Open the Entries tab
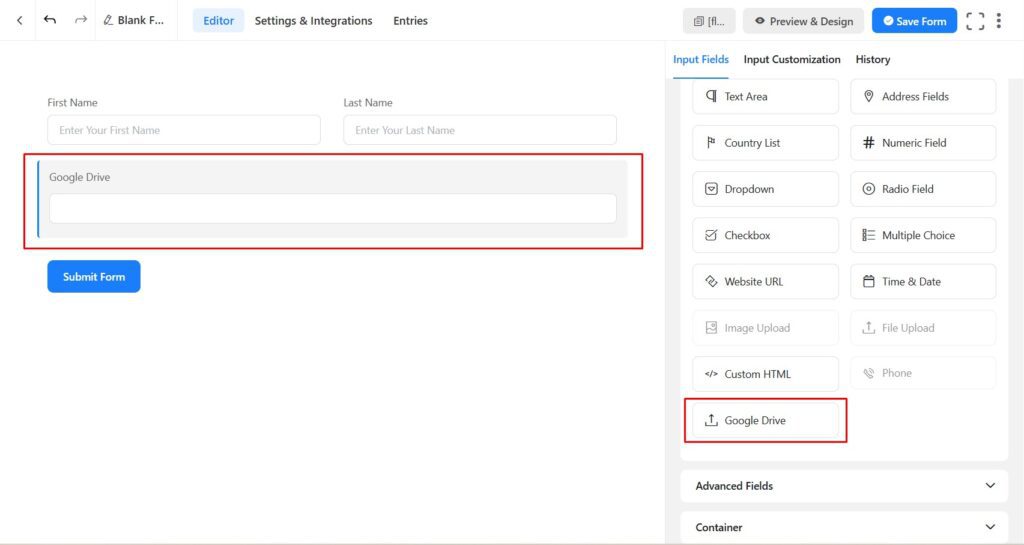The height and width of the screenshot is (545, 1024). (x=410, y=21)
